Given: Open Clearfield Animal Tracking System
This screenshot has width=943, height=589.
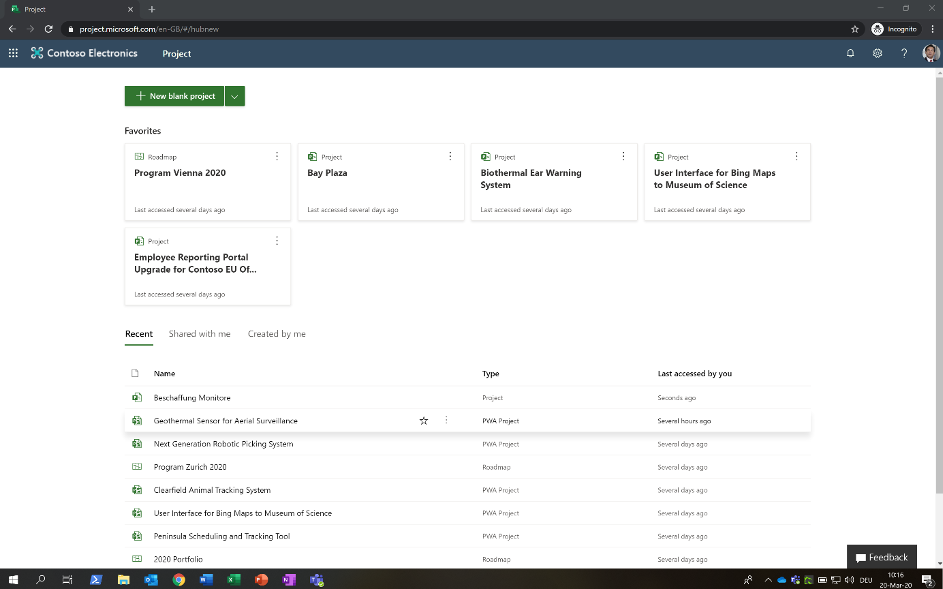Looking at the screenshot, I should pos(212,490).
